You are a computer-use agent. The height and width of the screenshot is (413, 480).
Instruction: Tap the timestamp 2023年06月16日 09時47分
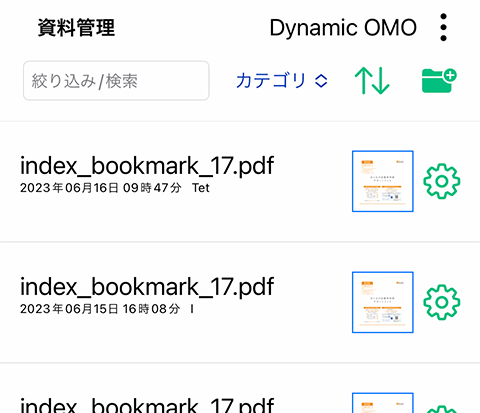[101, 188]
